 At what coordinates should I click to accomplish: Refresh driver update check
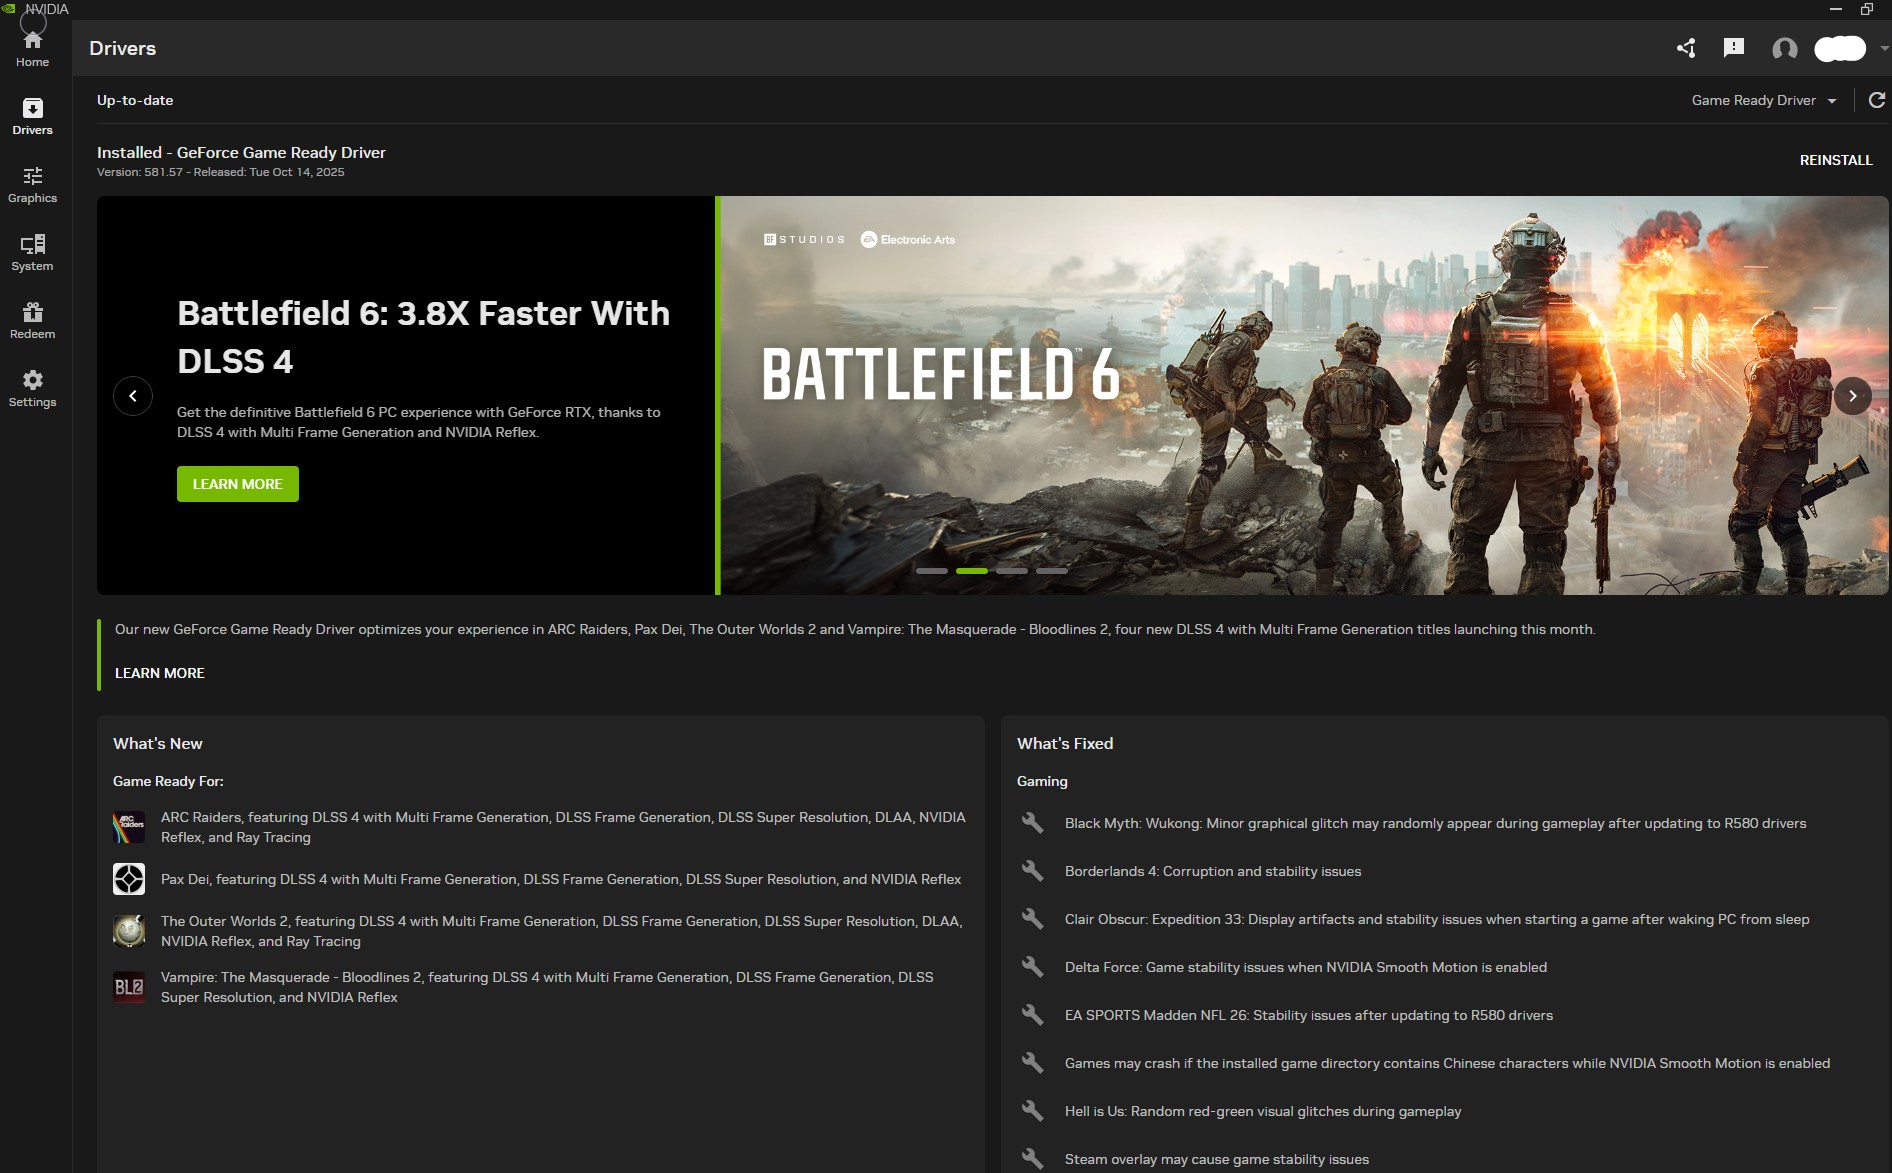(1877, 100)
